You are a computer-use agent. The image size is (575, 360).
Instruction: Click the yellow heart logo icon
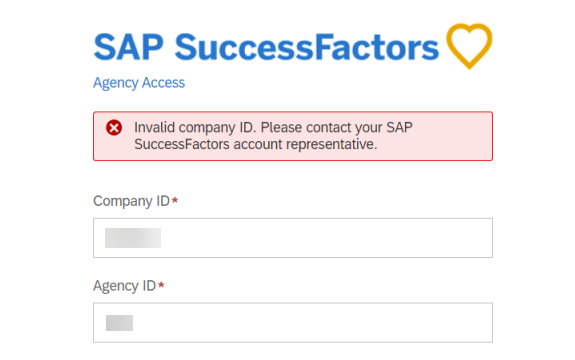469,46
